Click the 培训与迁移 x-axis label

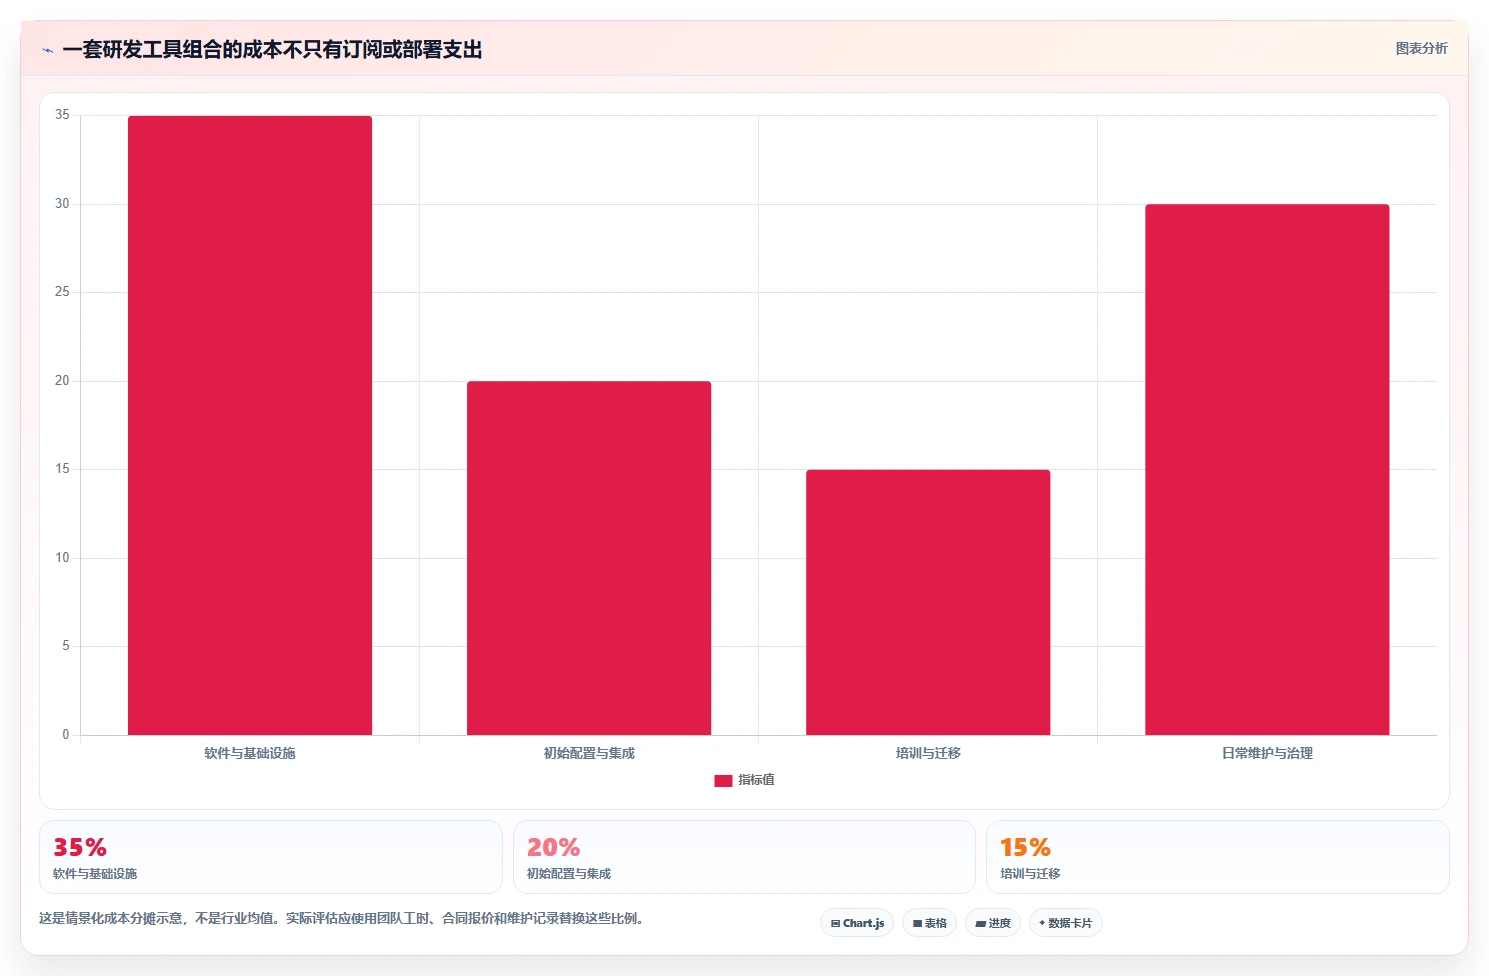[x=928, y=753]
